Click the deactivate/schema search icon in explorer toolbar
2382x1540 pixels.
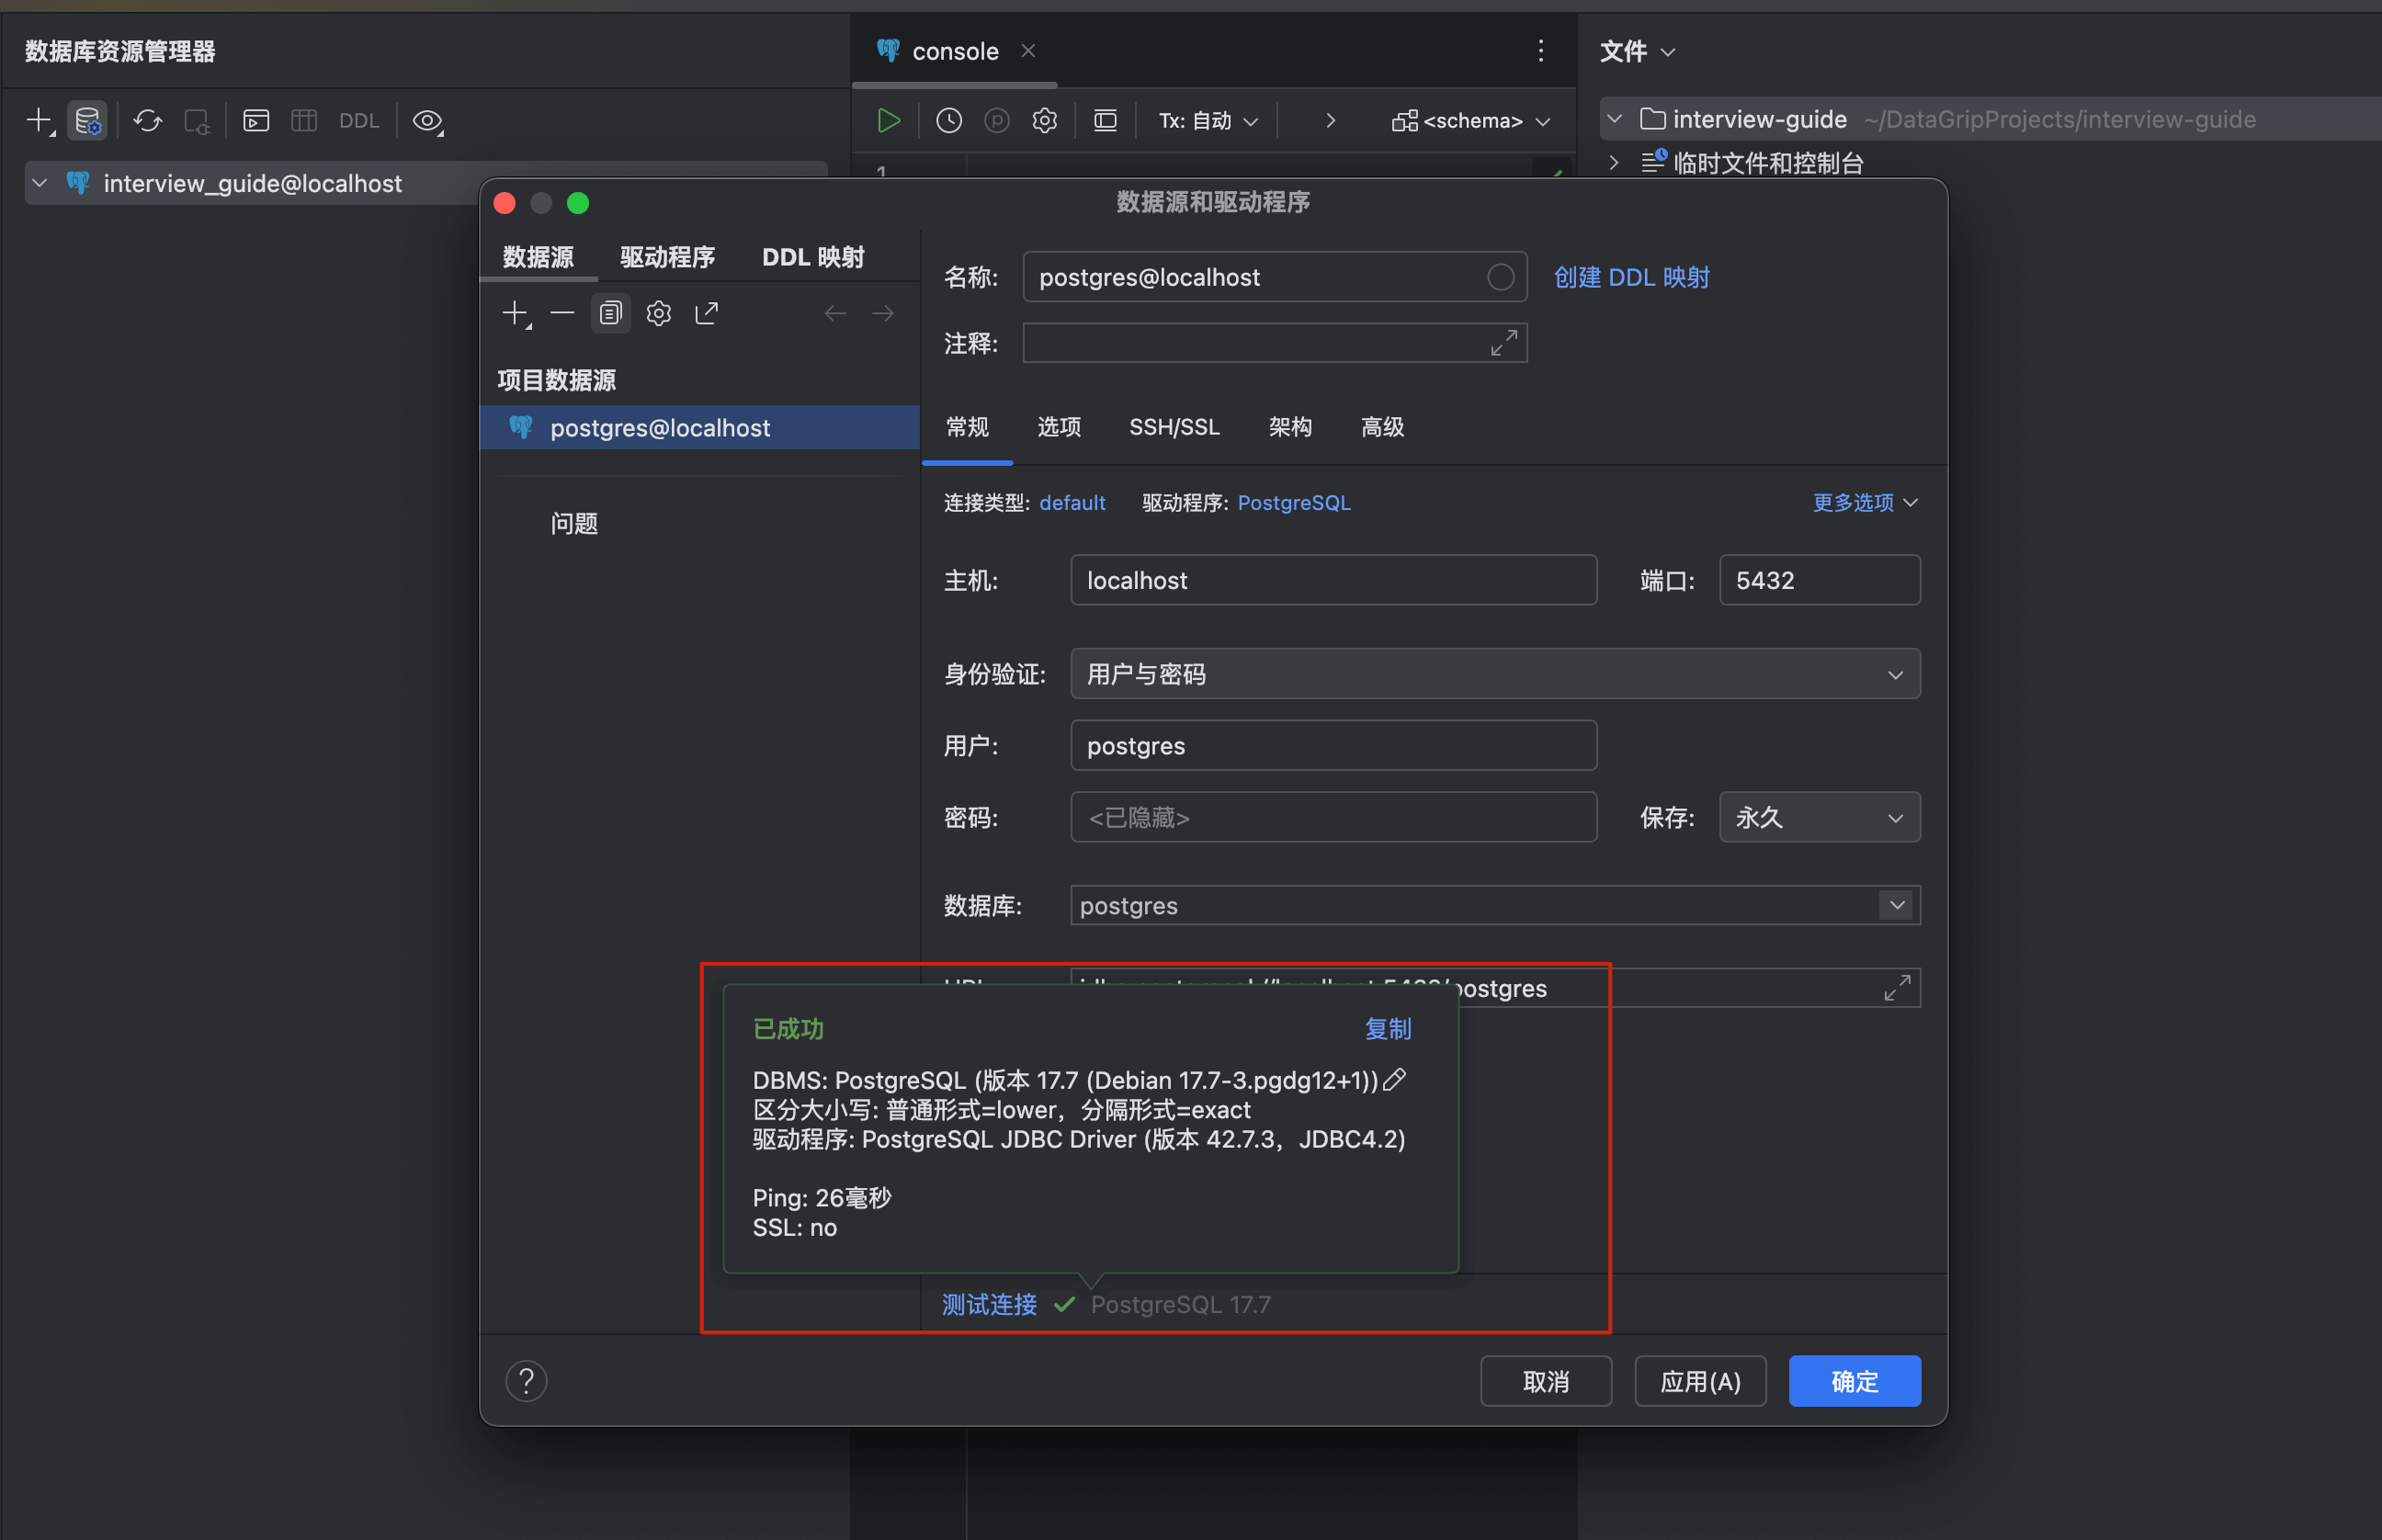point(197,121)
